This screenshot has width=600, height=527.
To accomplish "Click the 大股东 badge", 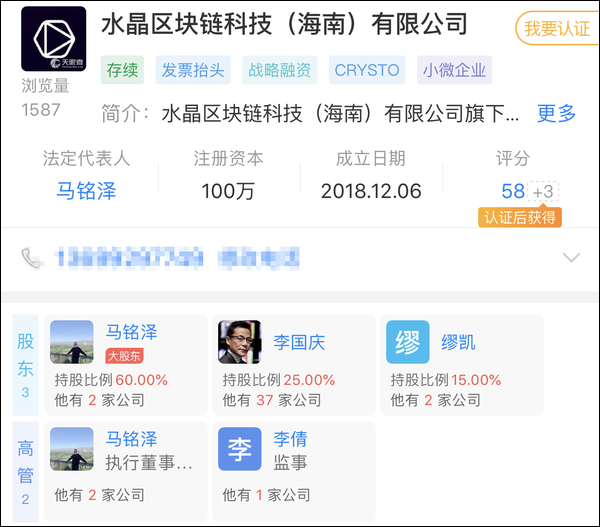I will (124, 356).
